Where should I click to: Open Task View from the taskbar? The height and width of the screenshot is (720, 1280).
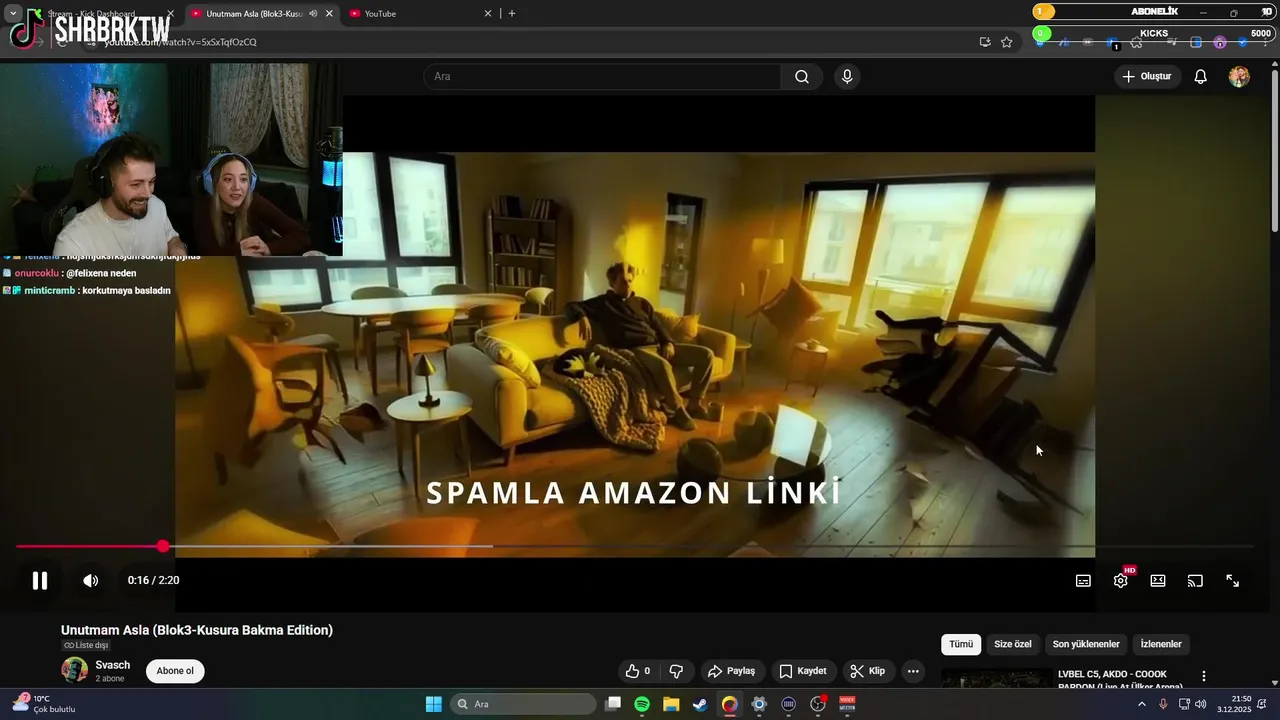click(x=614, y=704)
